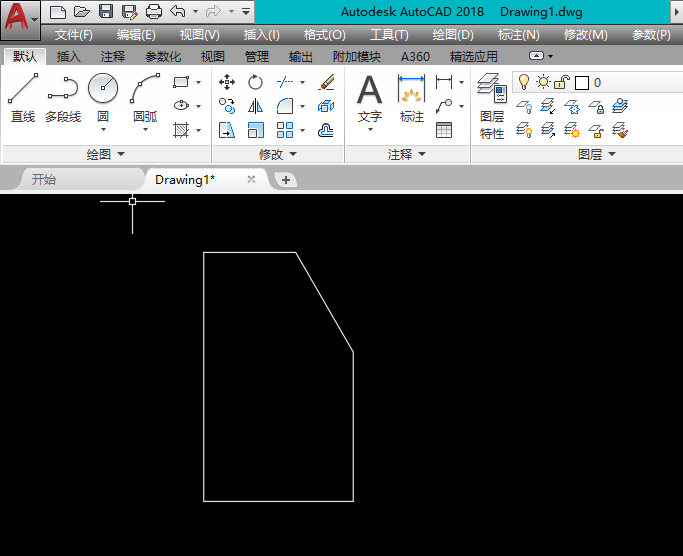
Task: Switch to the 插入 ribbon tab
Action: [69, 56]
